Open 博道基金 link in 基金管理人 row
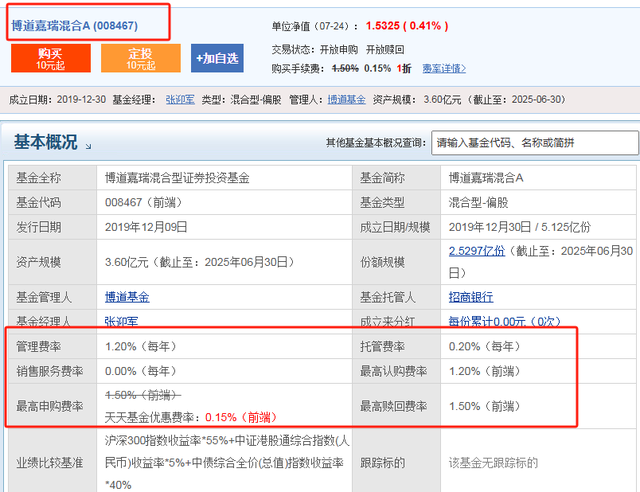Screen dimensions: 640x492 pos(127,297)
